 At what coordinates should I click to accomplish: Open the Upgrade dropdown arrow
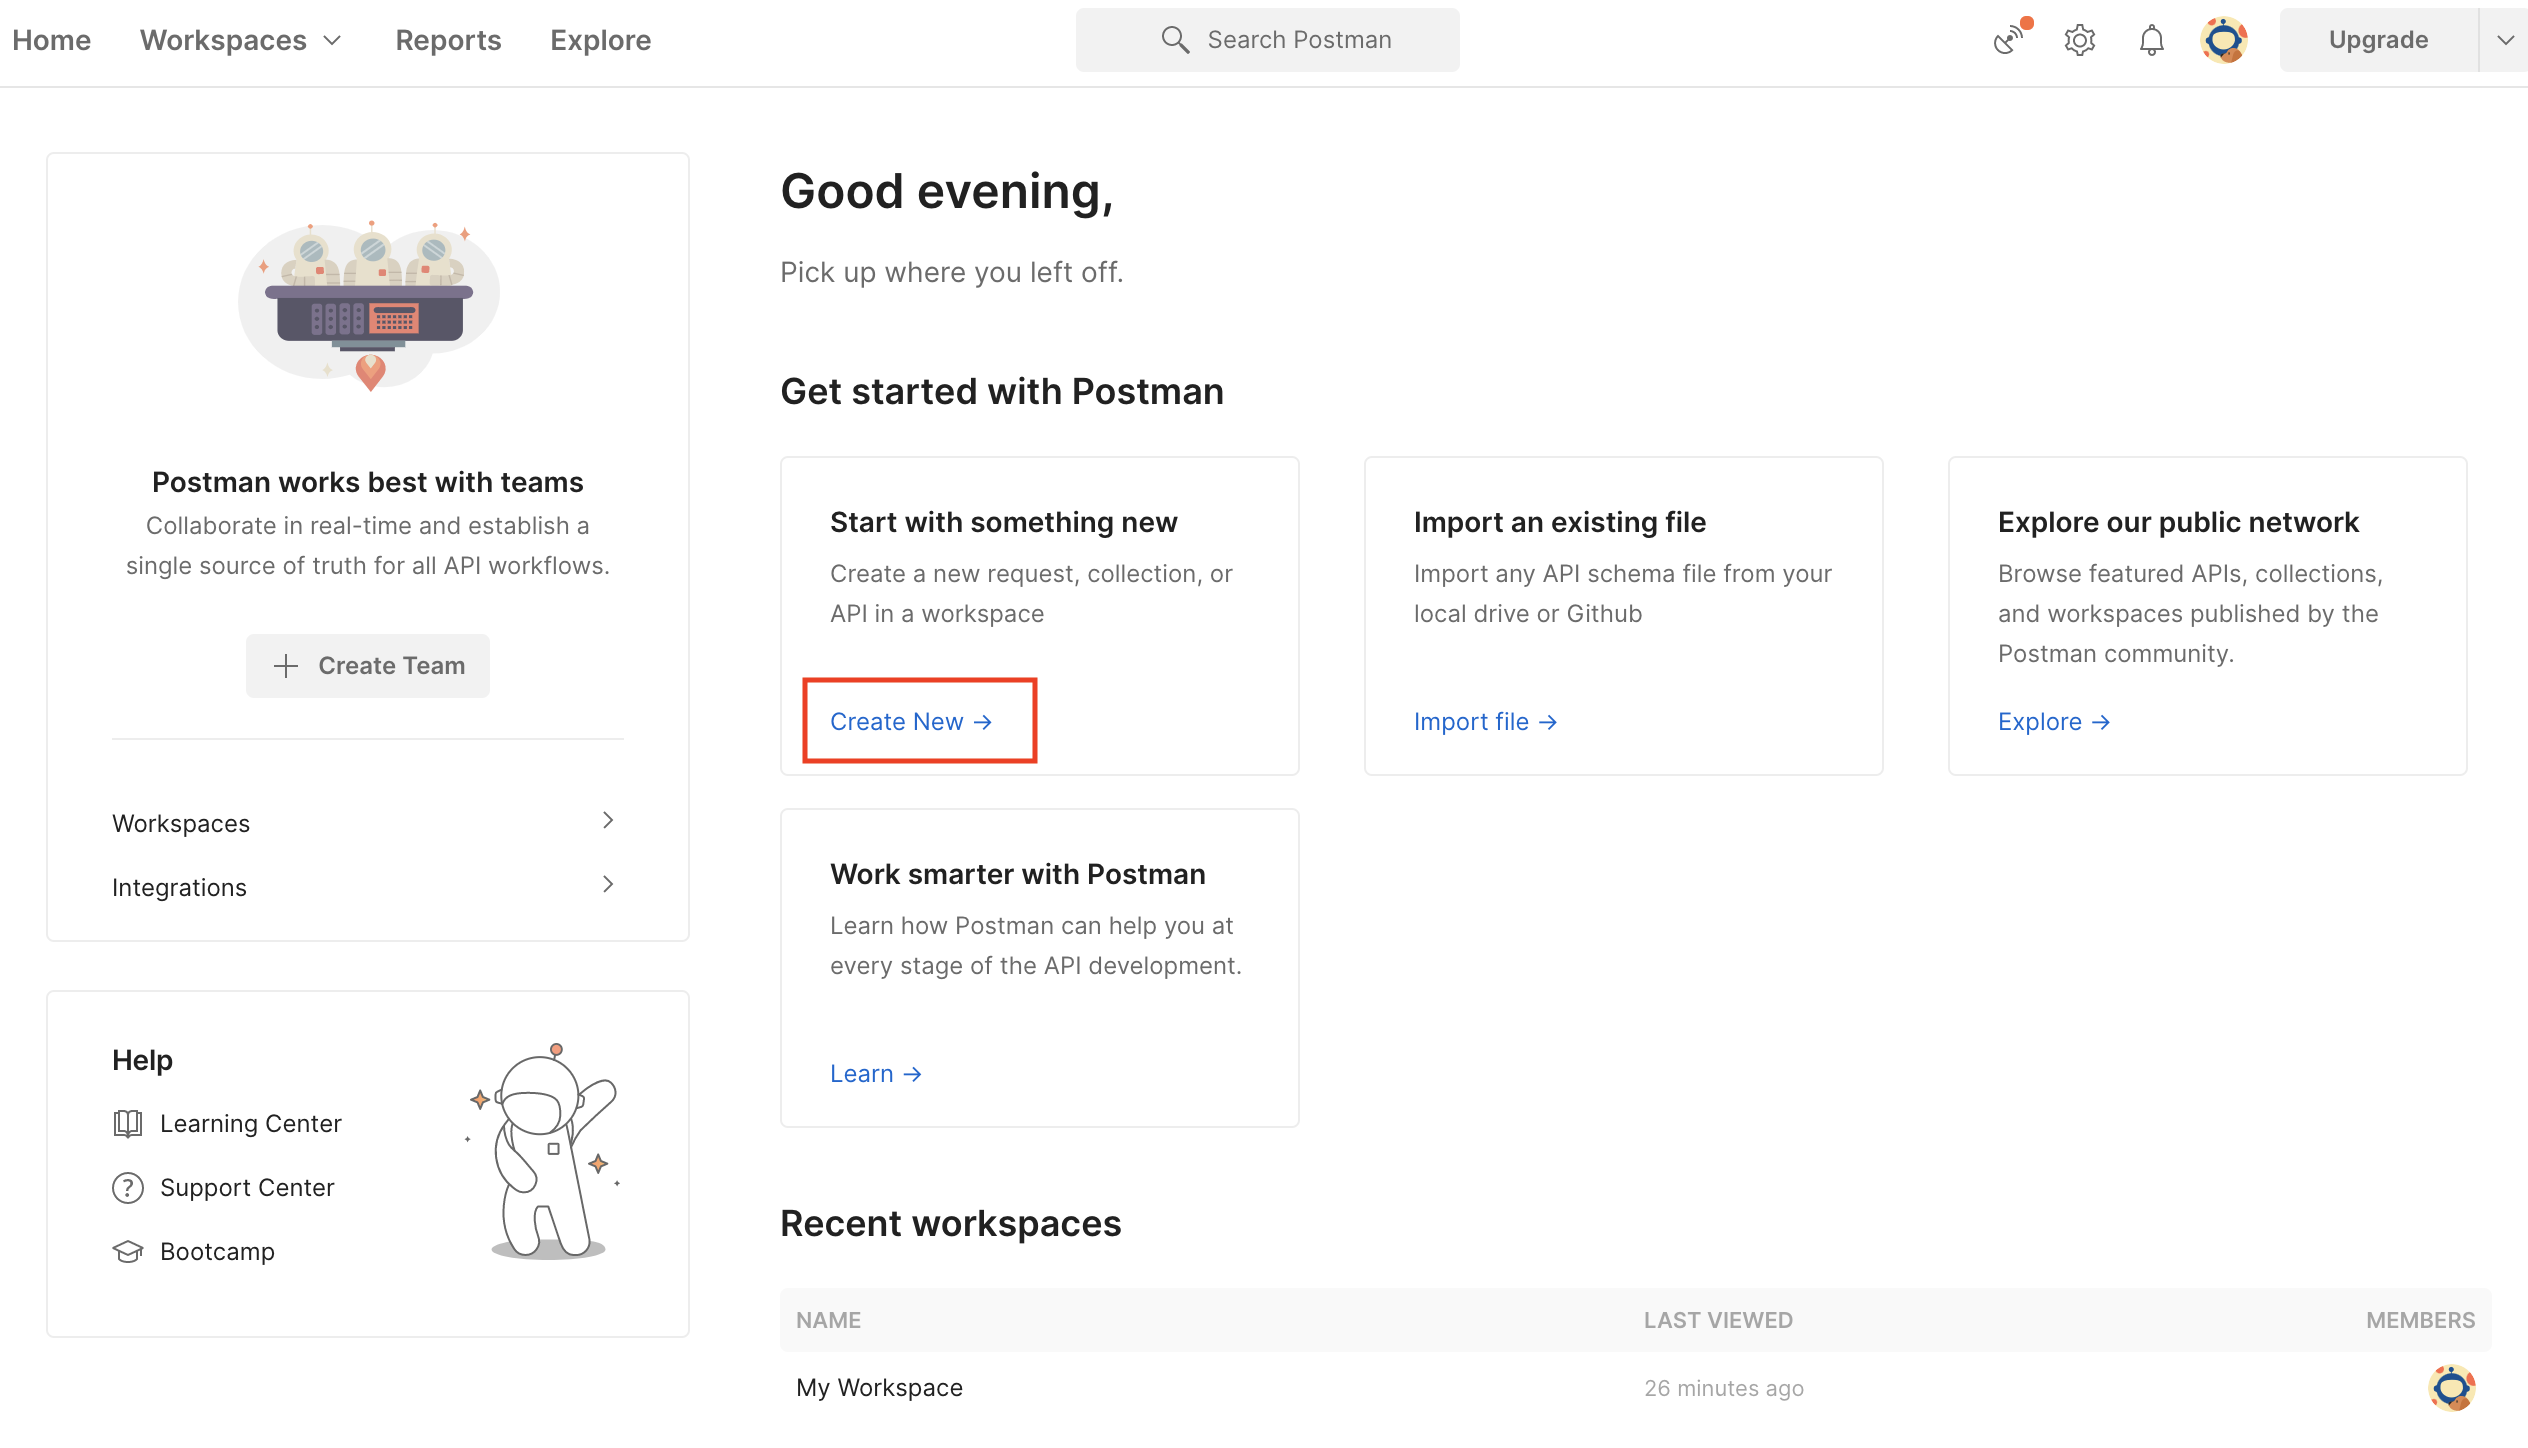[2505, 40]
